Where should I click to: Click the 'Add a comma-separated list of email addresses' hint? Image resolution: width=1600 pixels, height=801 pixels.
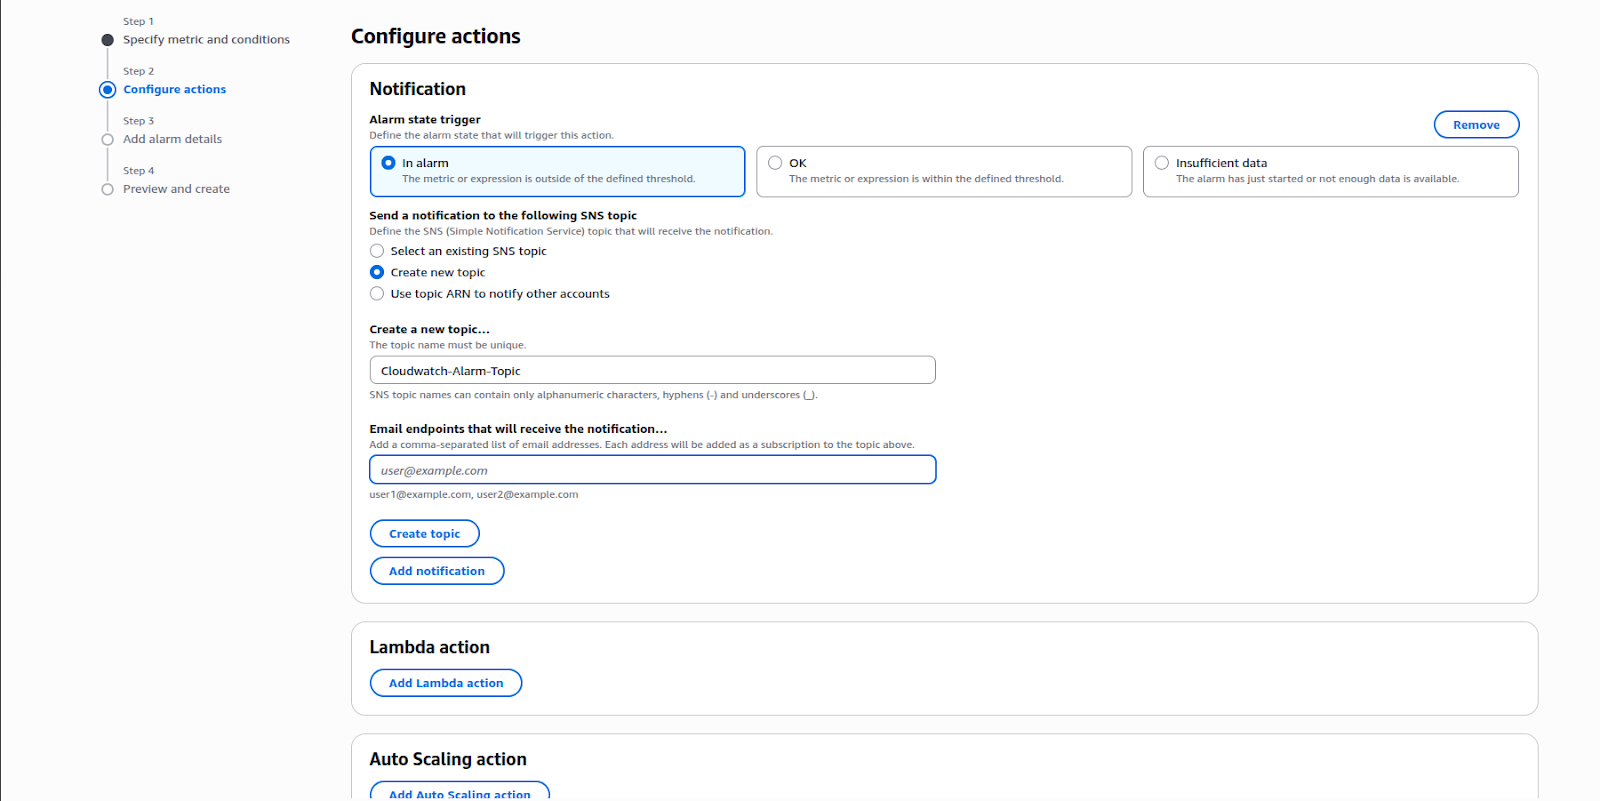point(642,445)
